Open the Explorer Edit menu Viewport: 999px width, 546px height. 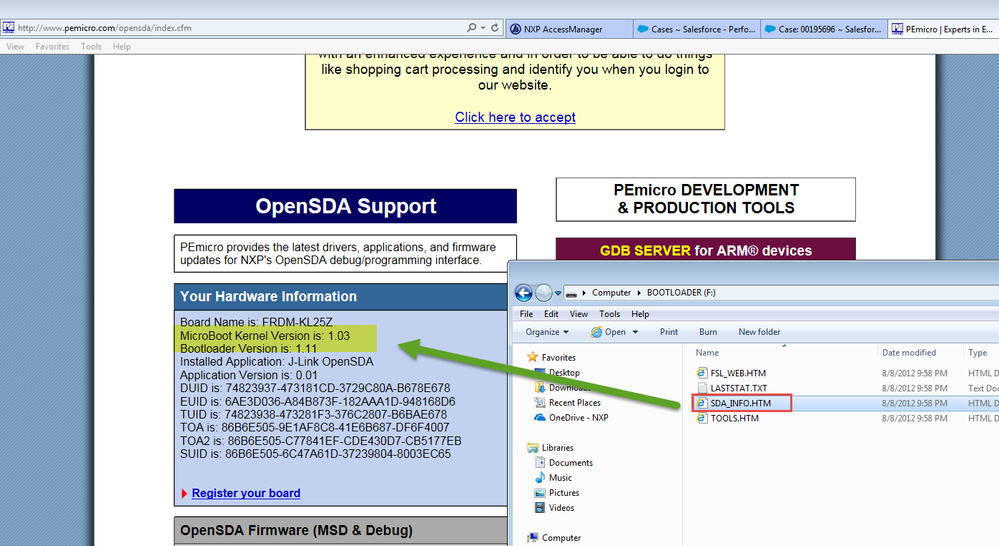click(551, 314)
